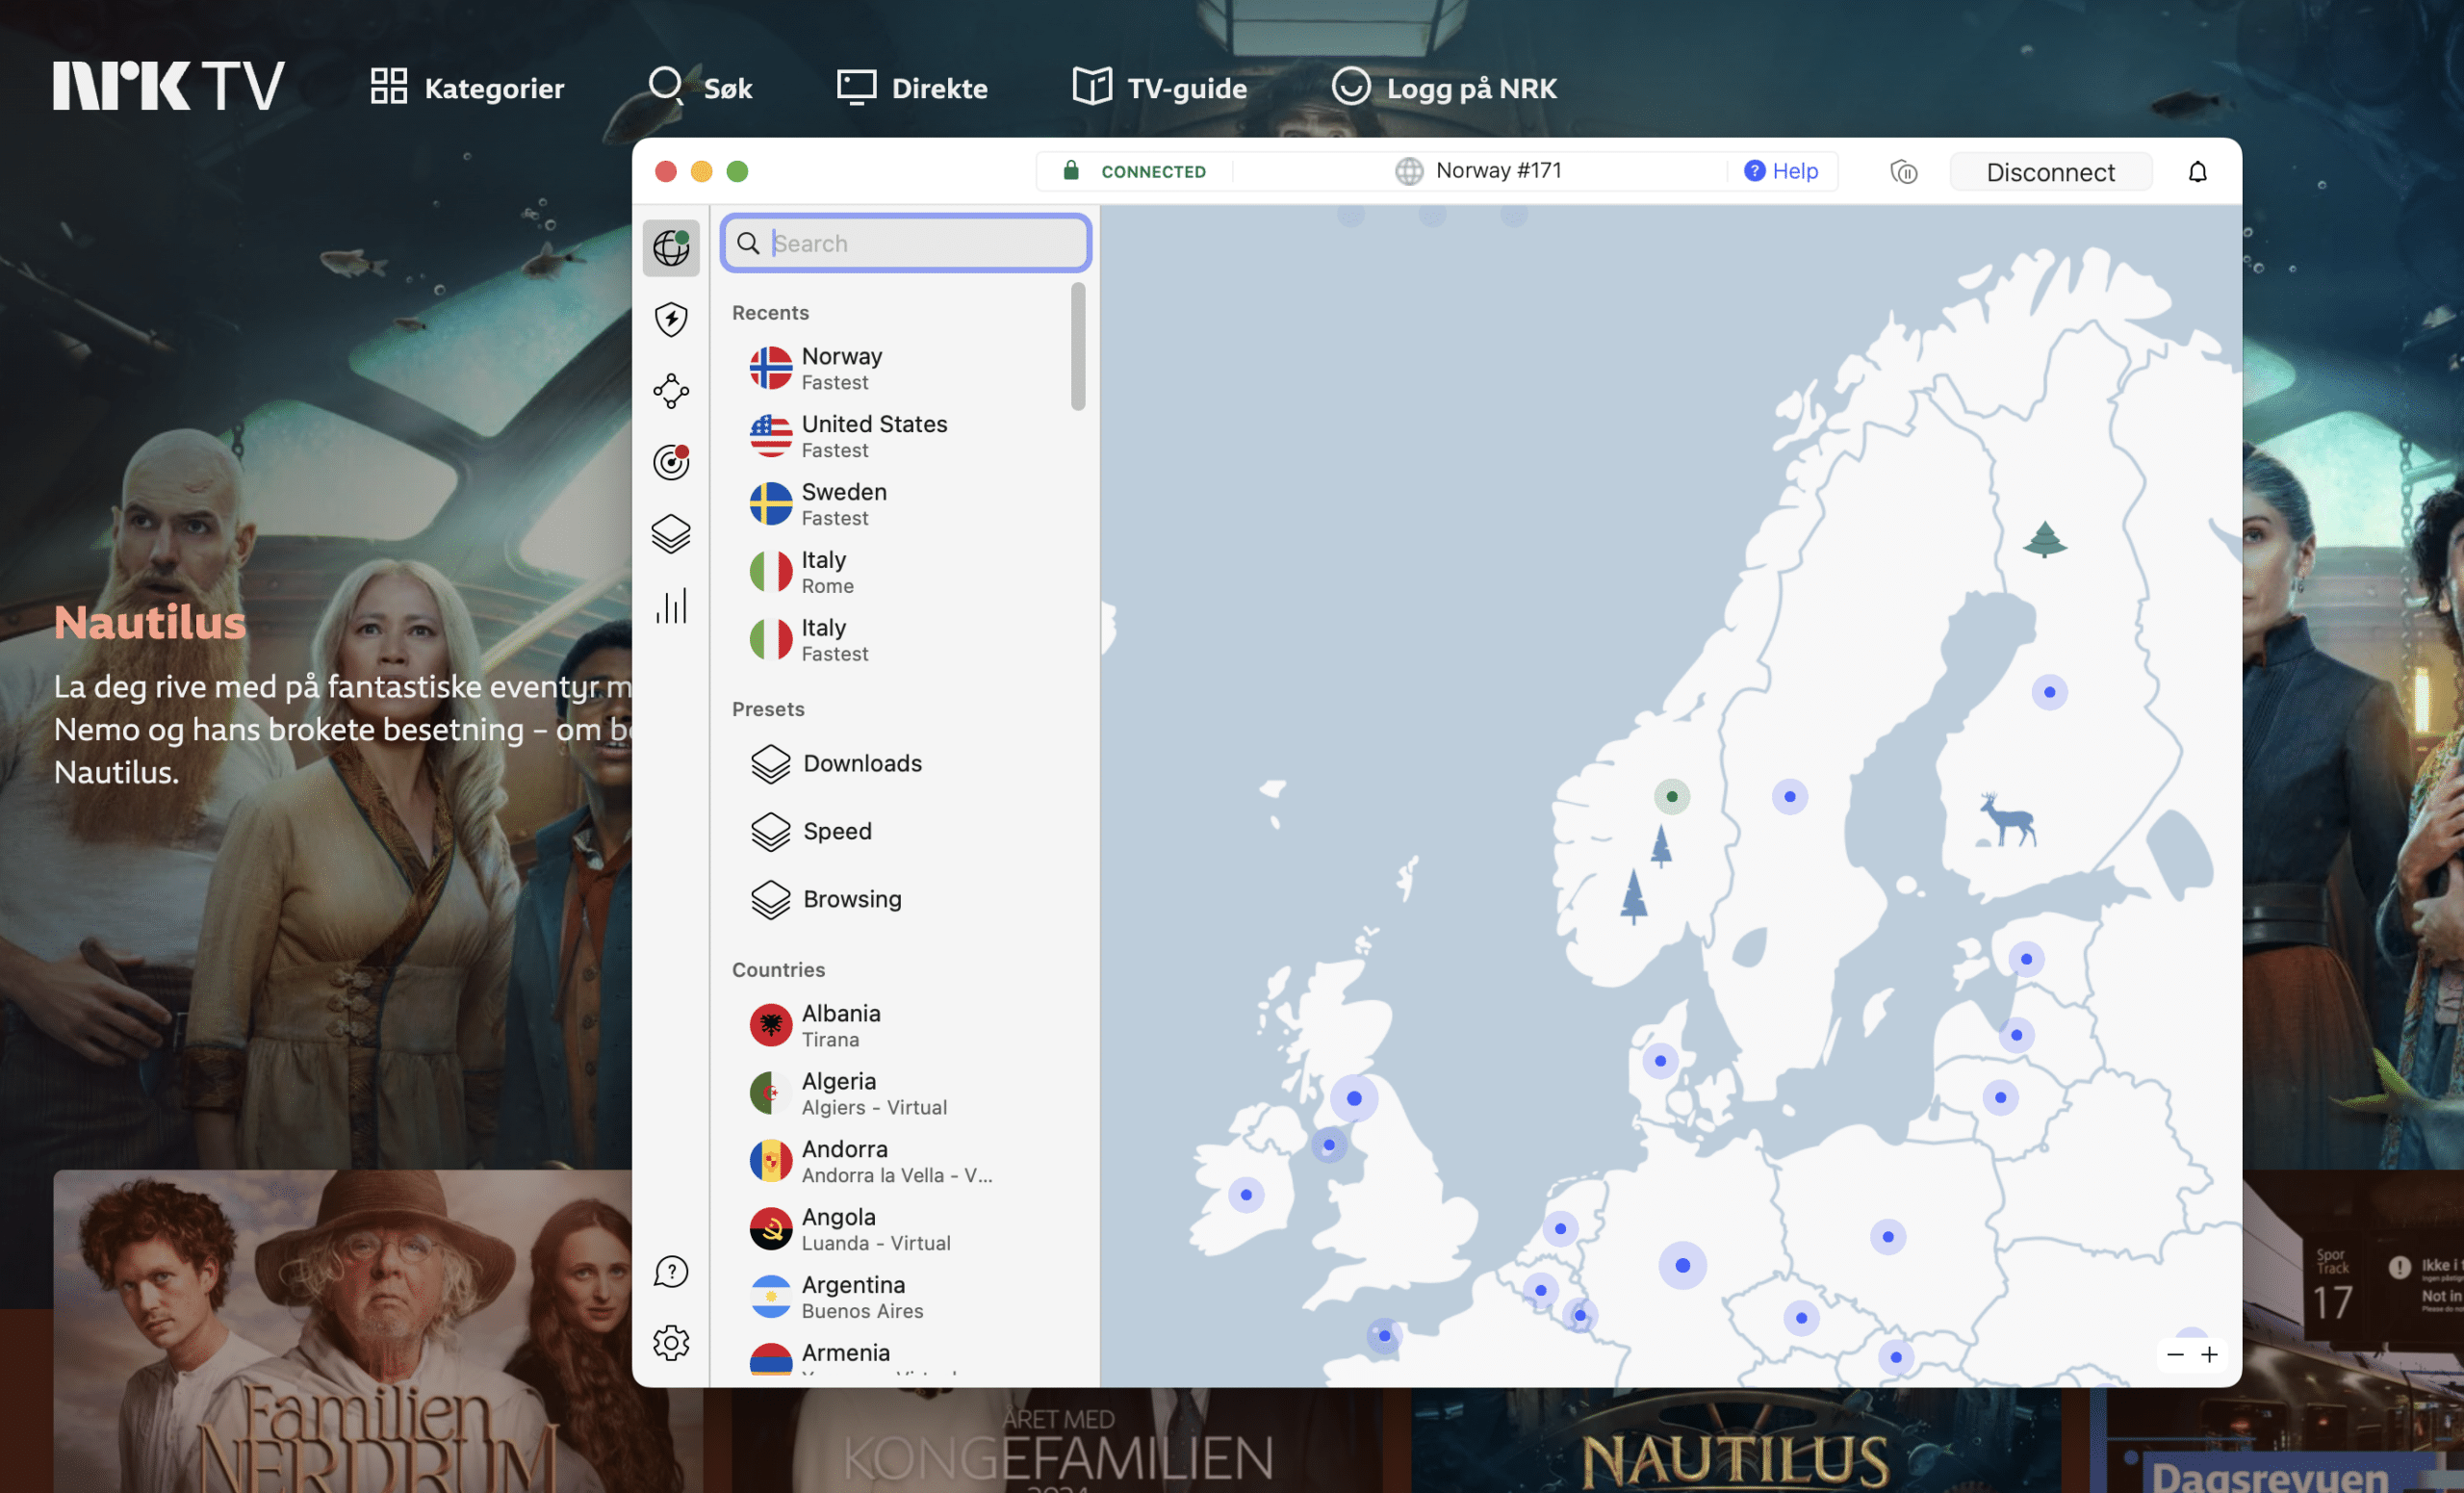Open the statistics bars icon in sidebar
This screenshot has width=2464, height=1493.
670,606
